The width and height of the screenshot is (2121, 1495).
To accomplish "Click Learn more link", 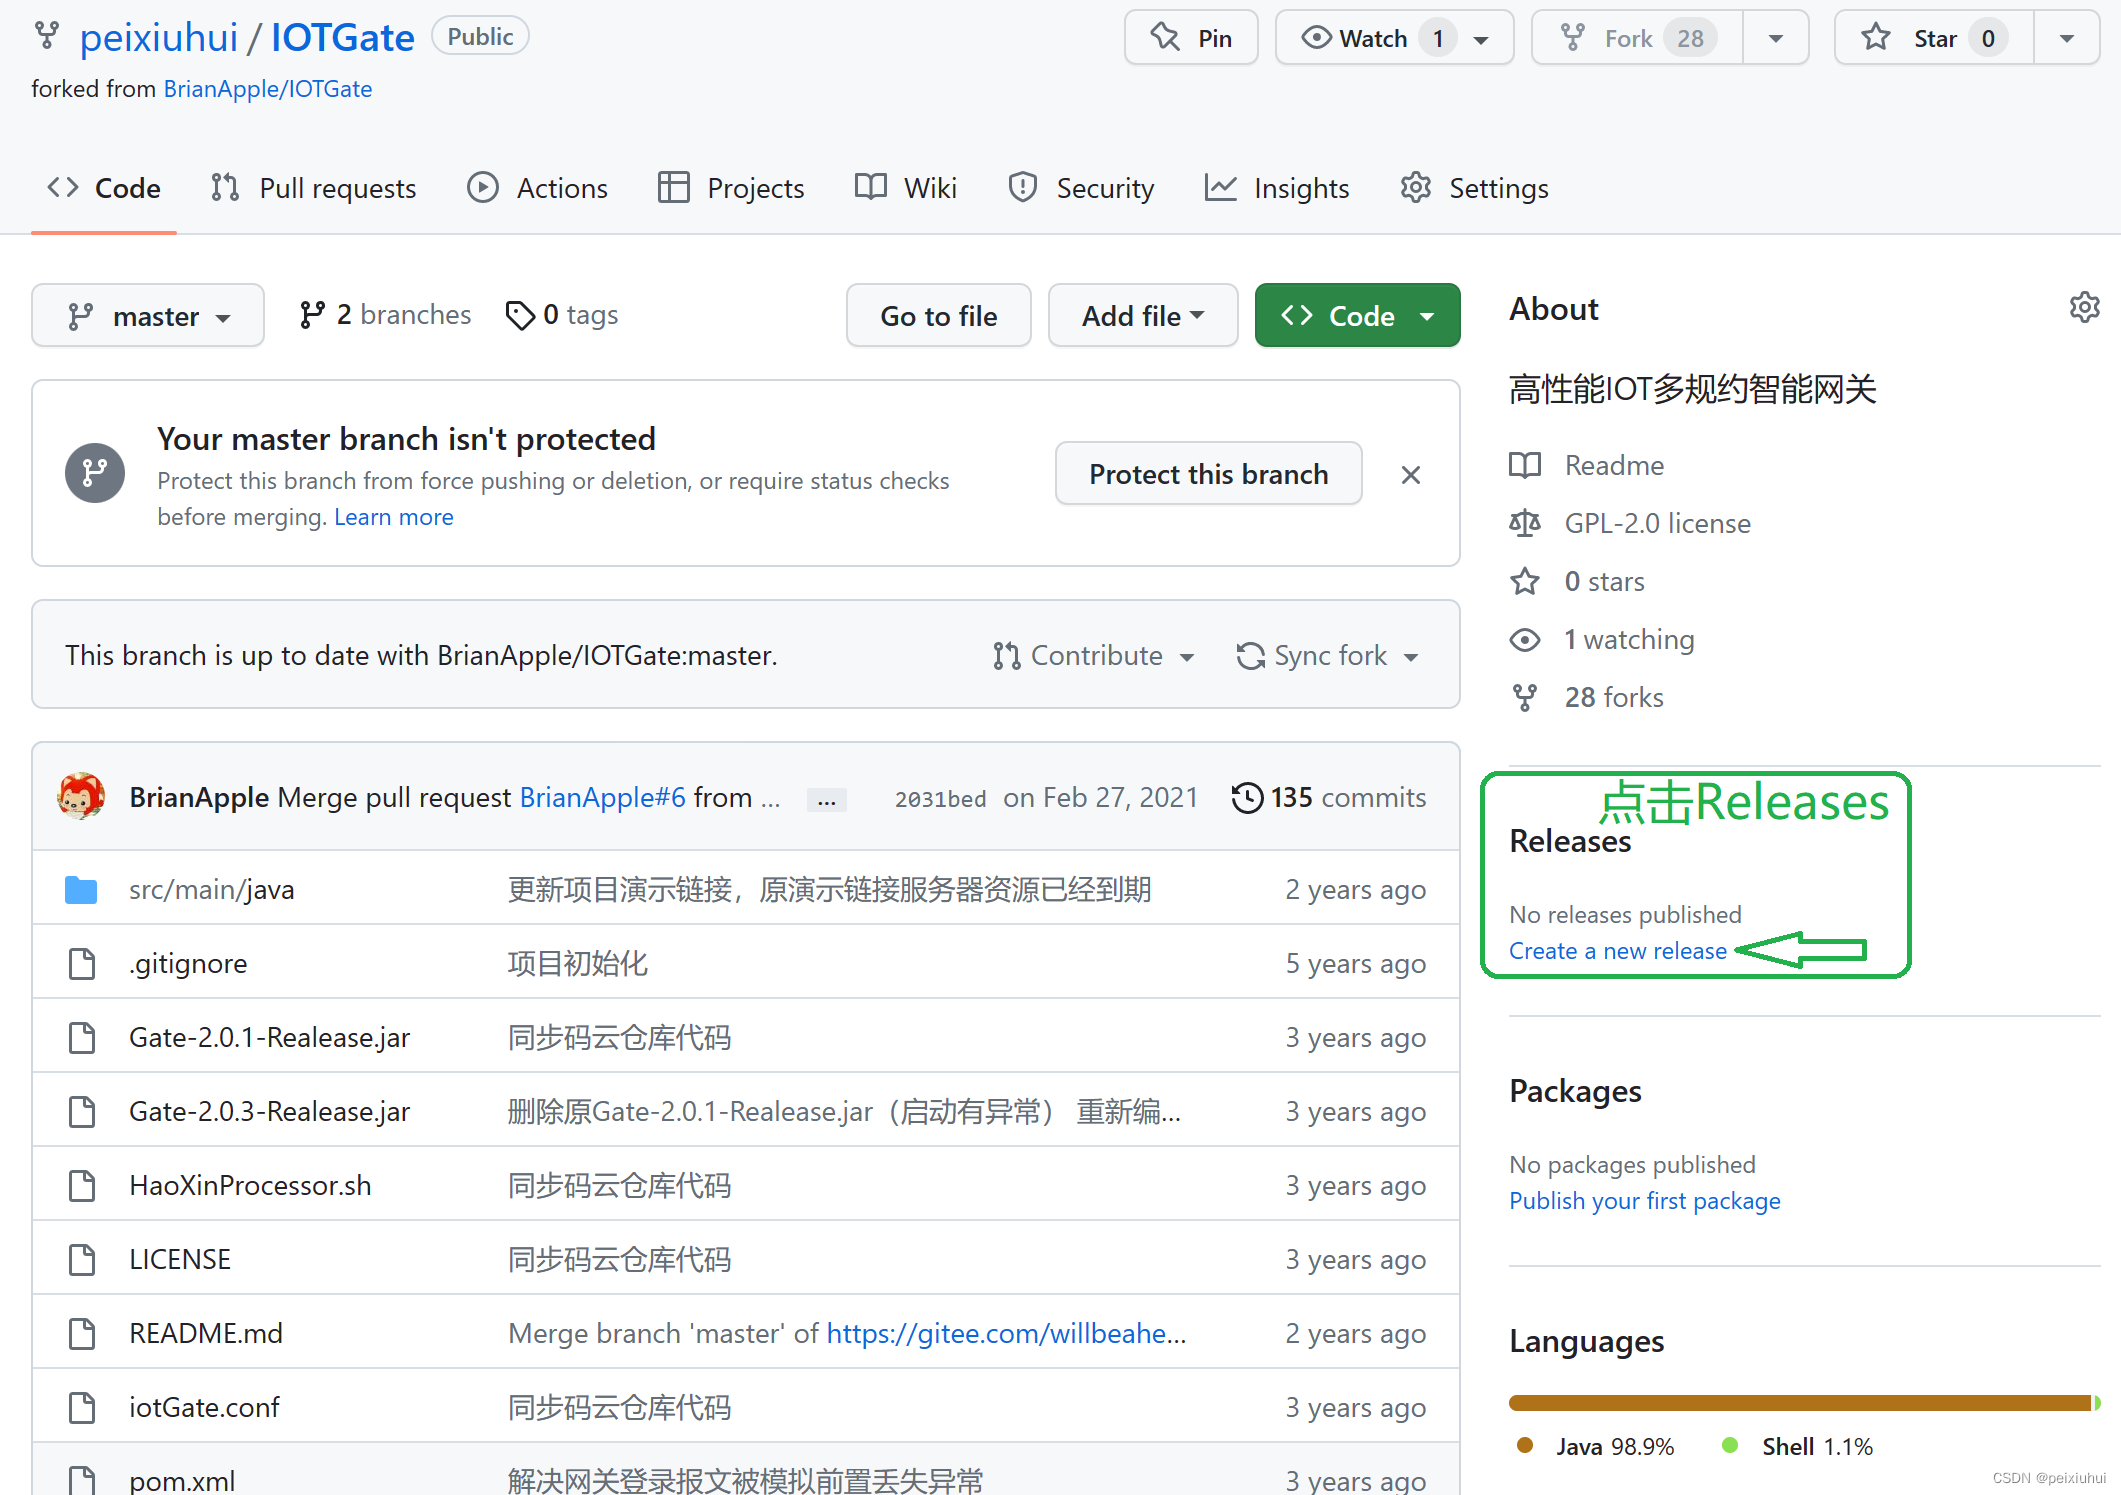I will point(393,517).
